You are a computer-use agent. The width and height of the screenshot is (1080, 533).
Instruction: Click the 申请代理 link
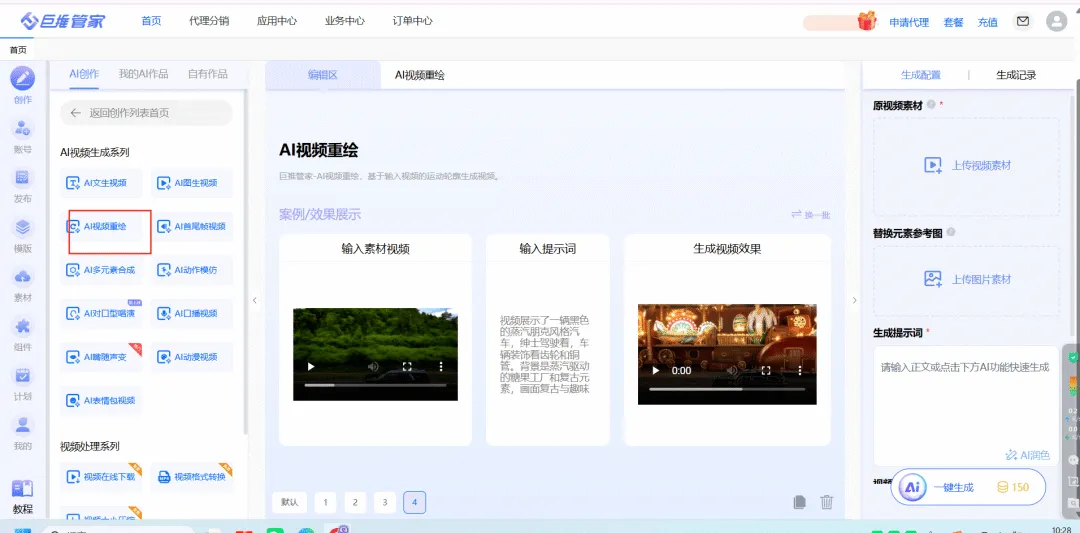point(909,22)
